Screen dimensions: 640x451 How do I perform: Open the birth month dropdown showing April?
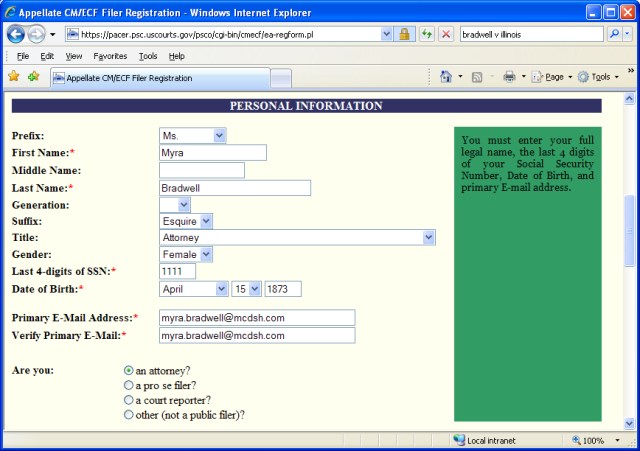[193, 289]
